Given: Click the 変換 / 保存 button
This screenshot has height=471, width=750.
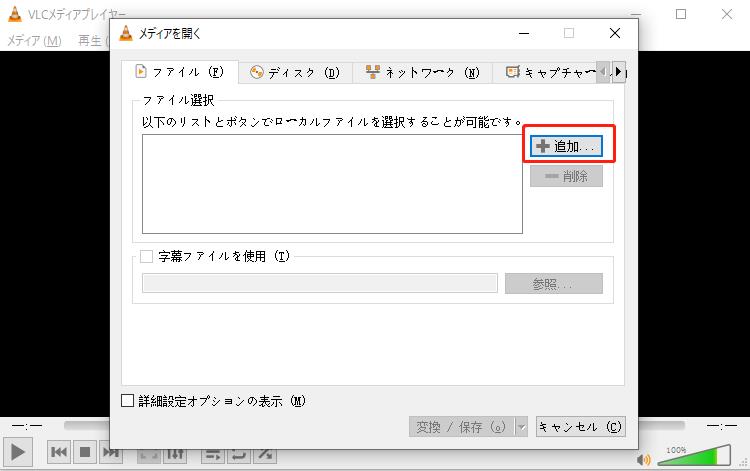Looking at the screenshot, I should [x=461, y=427].
